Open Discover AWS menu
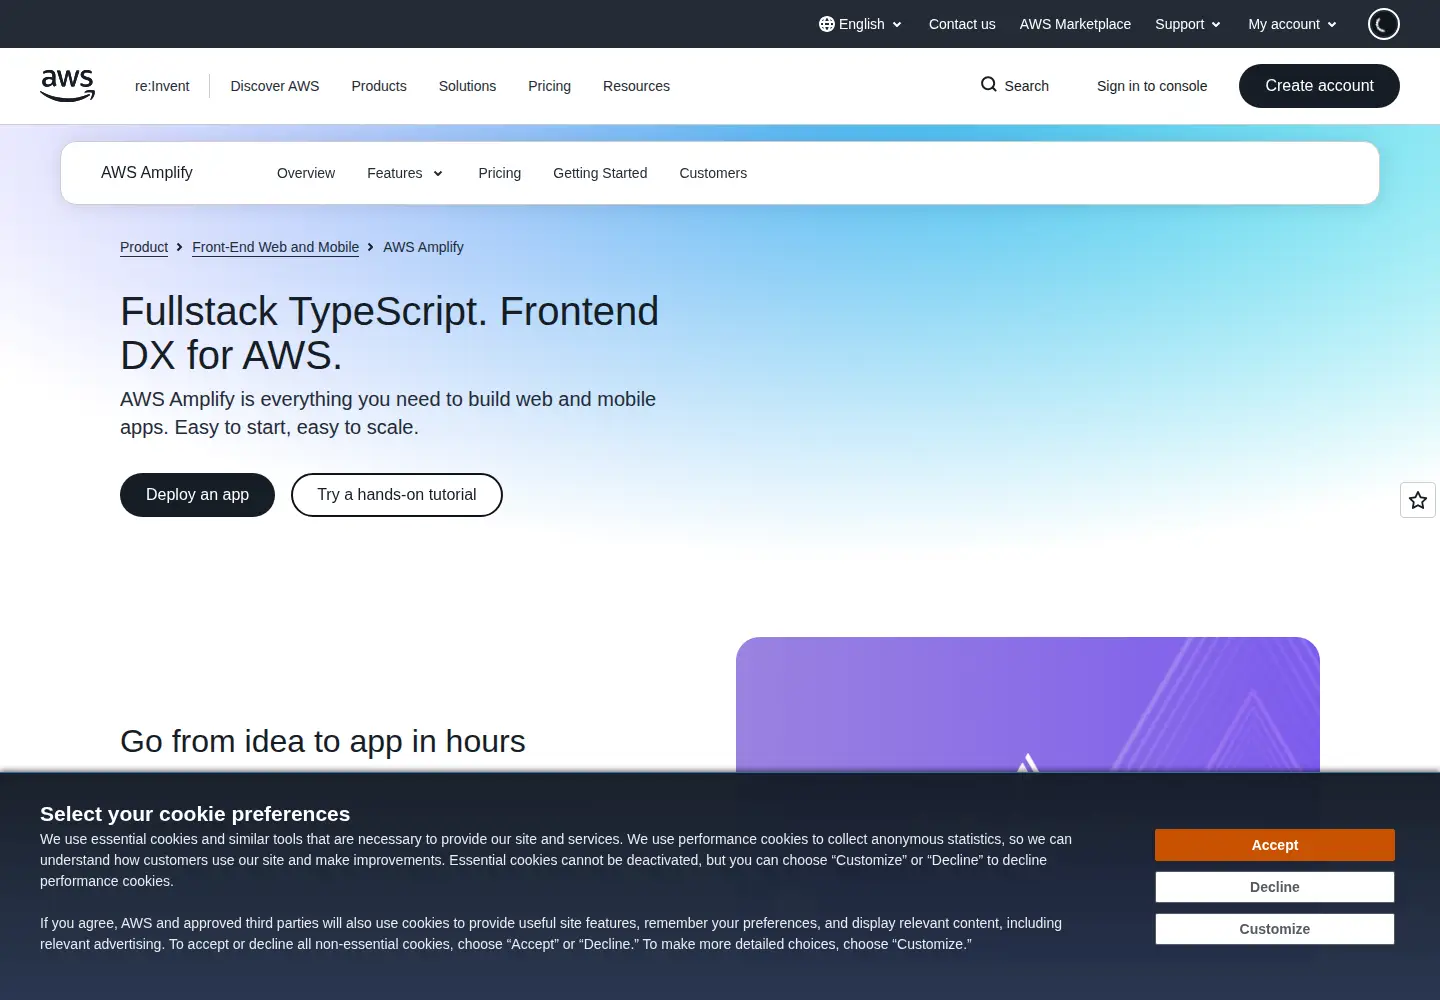 [275, 86]
